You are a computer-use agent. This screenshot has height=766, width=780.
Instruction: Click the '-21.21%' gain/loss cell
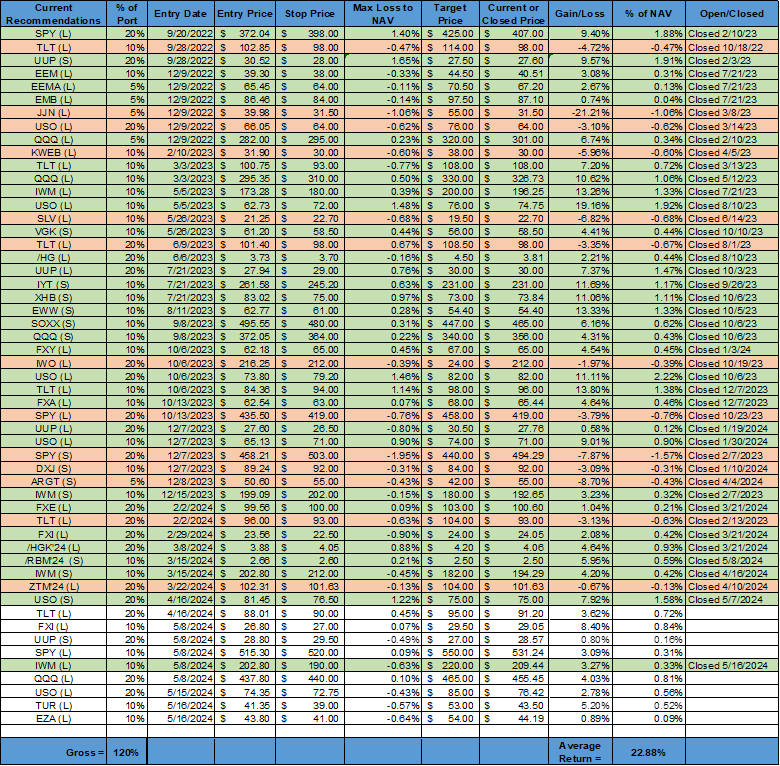[x=580, y=113]
